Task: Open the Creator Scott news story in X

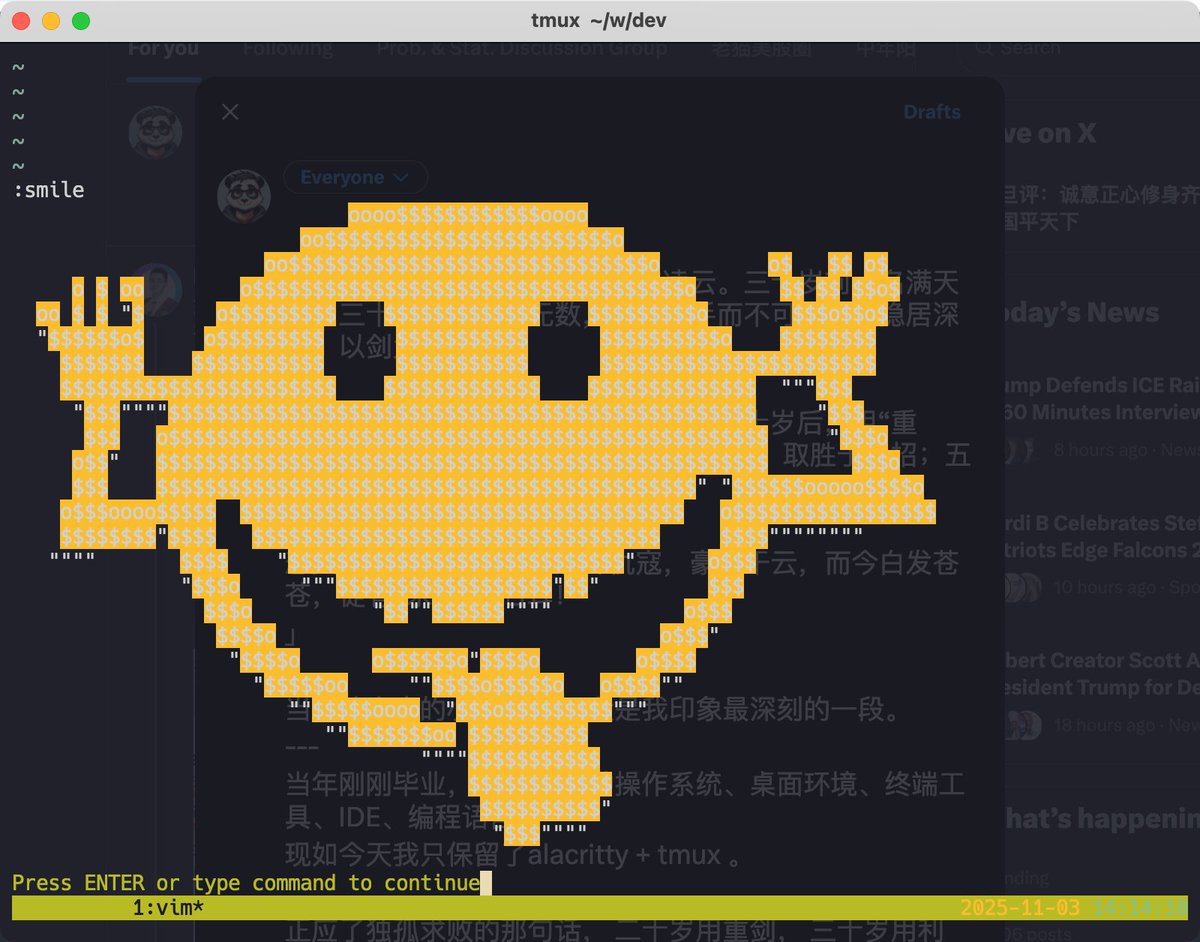Action: (1100, 674)
